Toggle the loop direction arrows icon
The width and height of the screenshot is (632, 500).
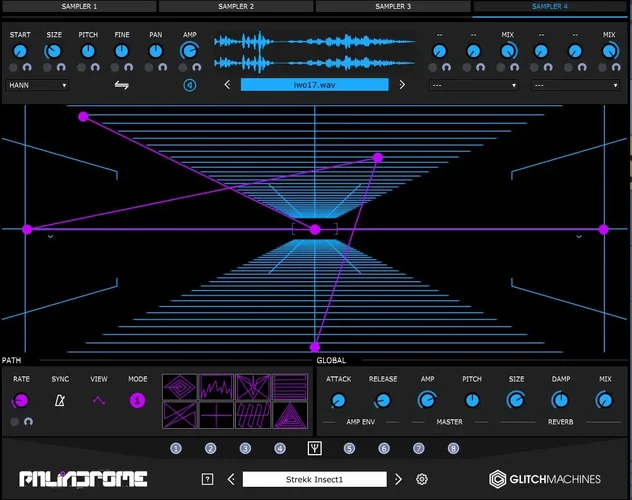click(x=122, y=85)
